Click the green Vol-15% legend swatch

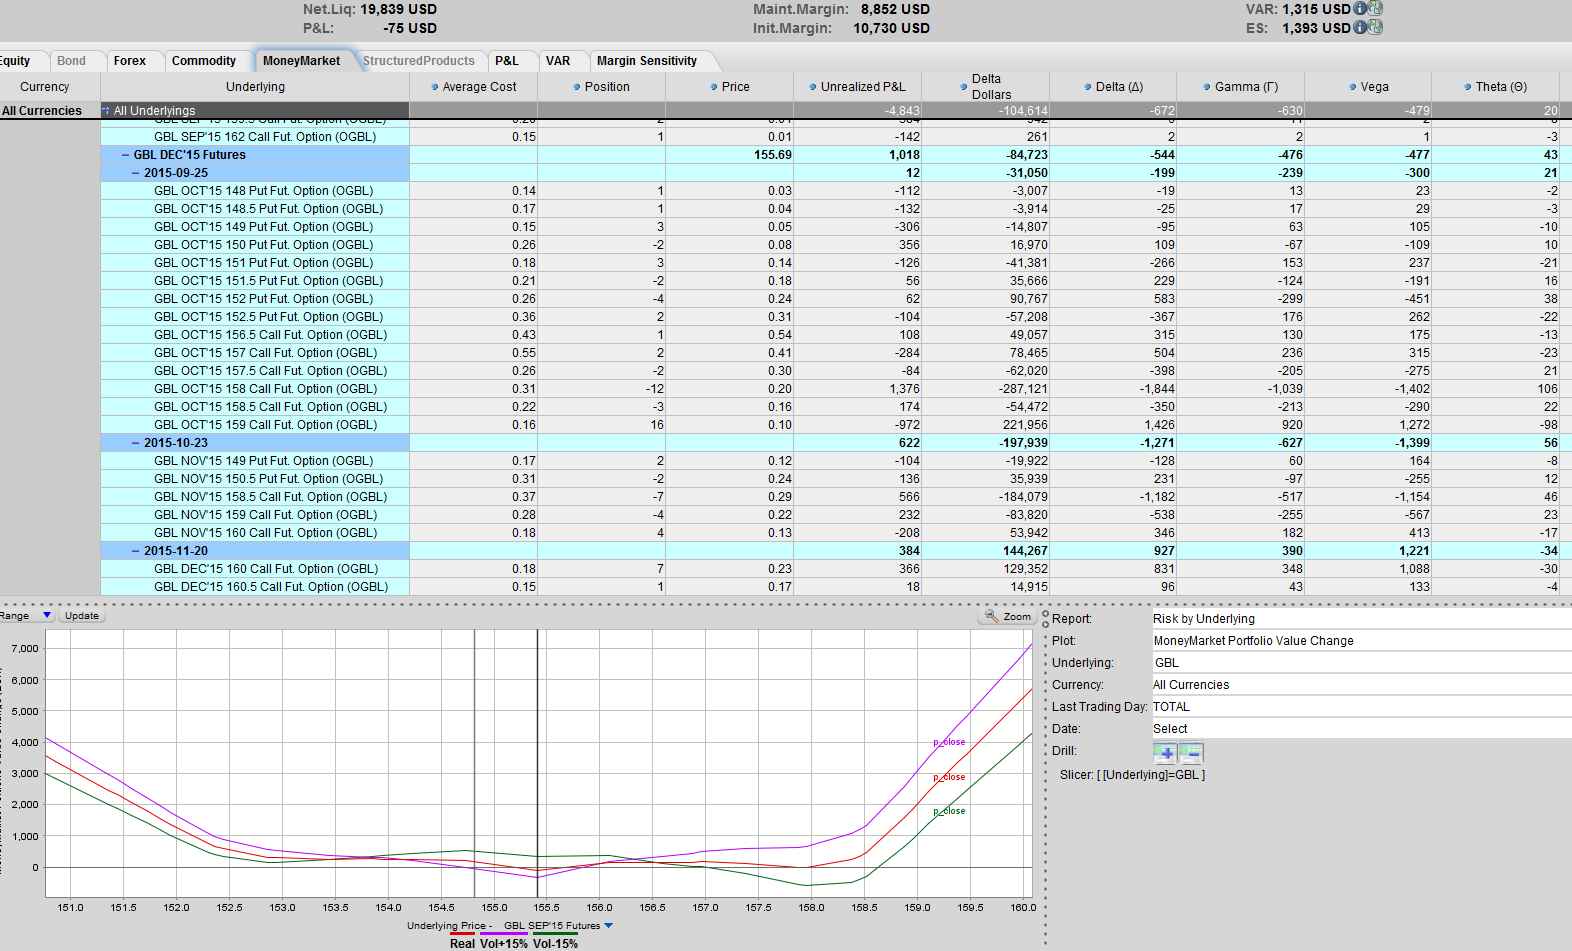pyautogui.click(x=555, y=934)
